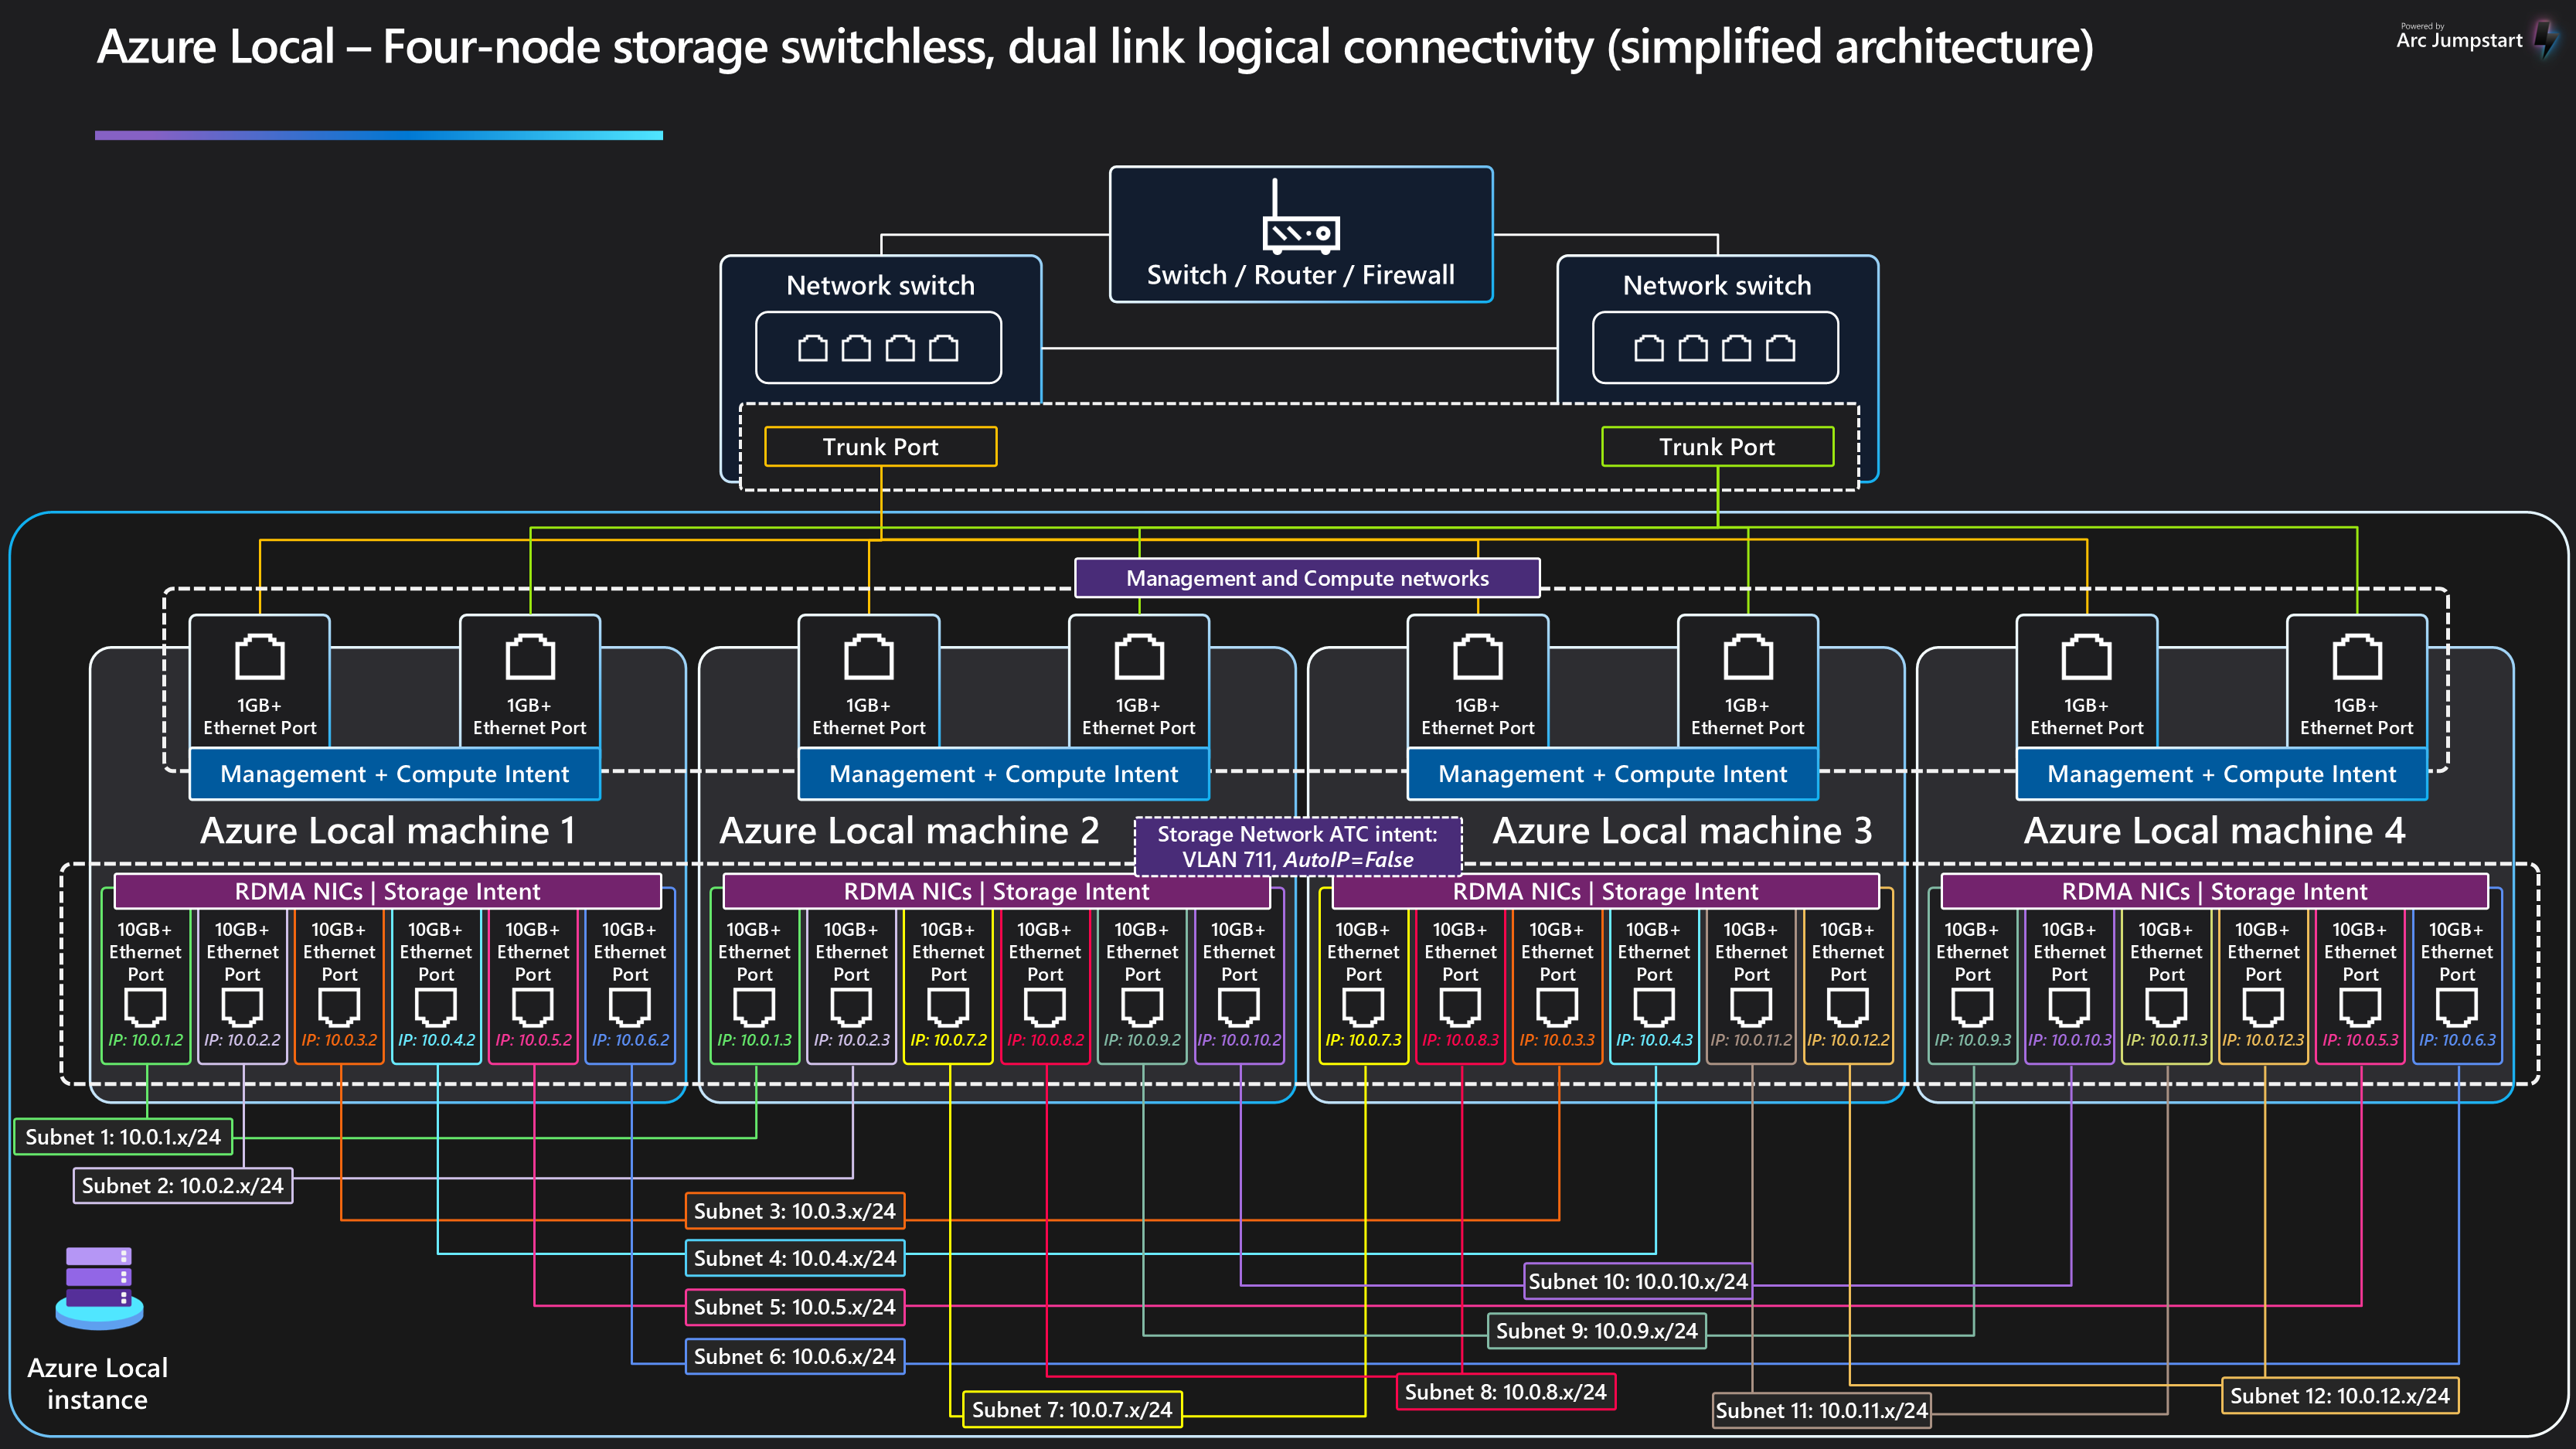Select the Subnet 1: 10.0.1.x/24 label
2576x1449 pixels.
(123, 1137)
